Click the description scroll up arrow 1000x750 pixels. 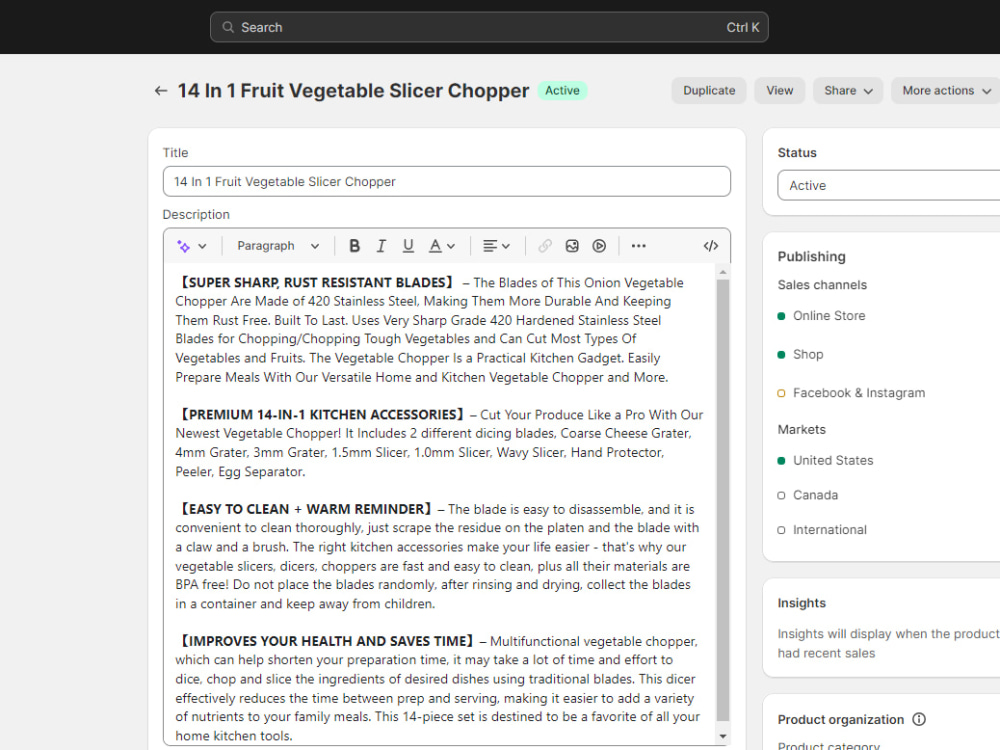723,272
